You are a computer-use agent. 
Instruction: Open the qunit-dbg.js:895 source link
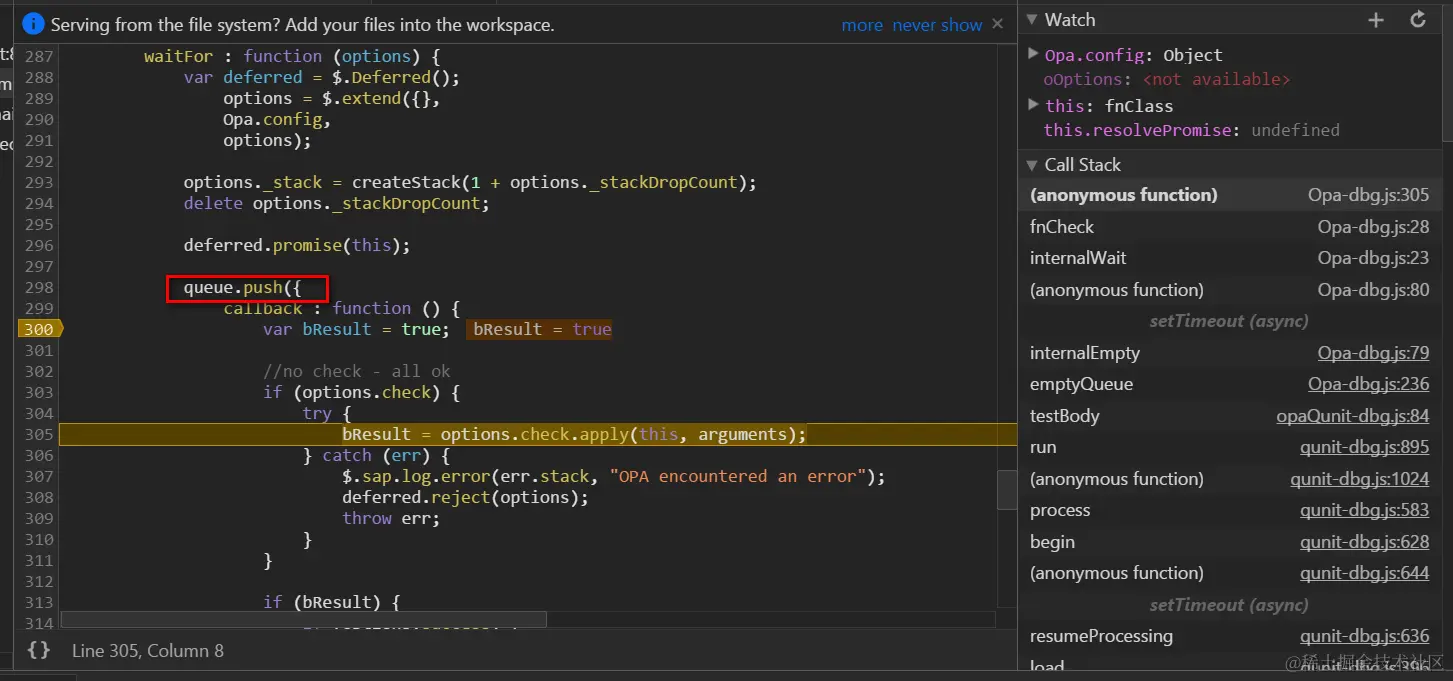point(1364,447)
